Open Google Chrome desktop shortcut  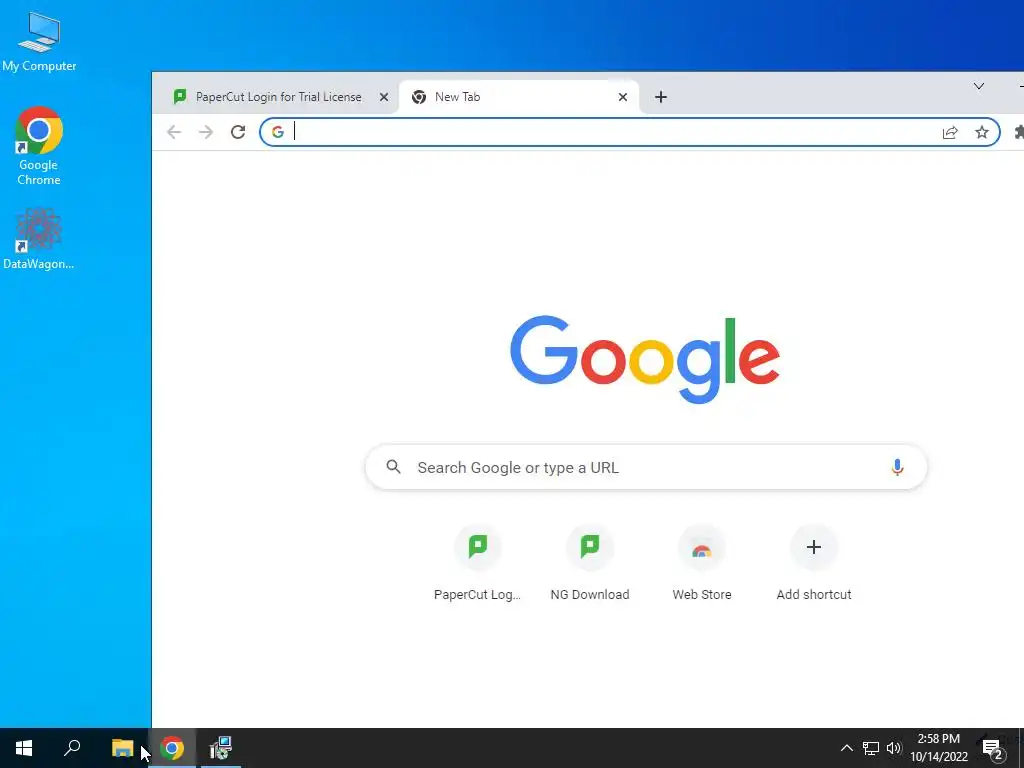39,146
